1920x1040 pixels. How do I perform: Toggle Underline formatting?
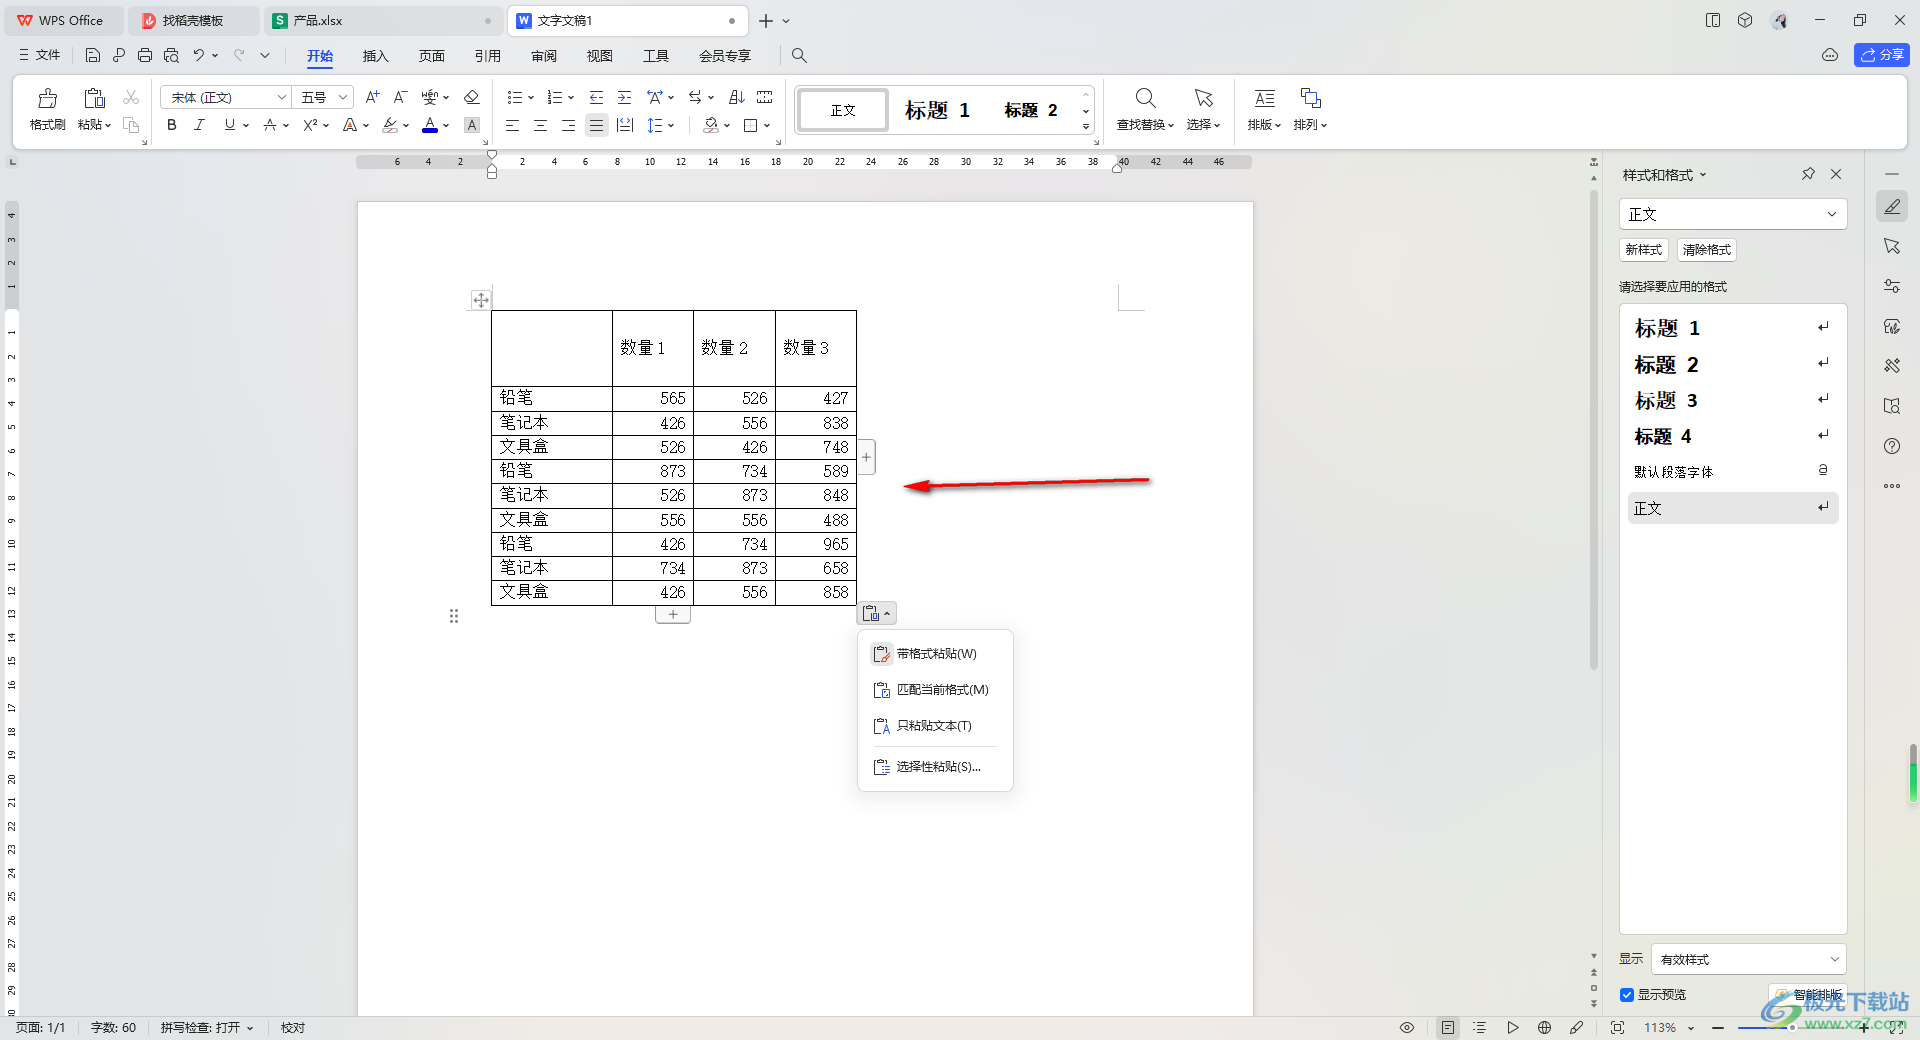coord(230,125)
